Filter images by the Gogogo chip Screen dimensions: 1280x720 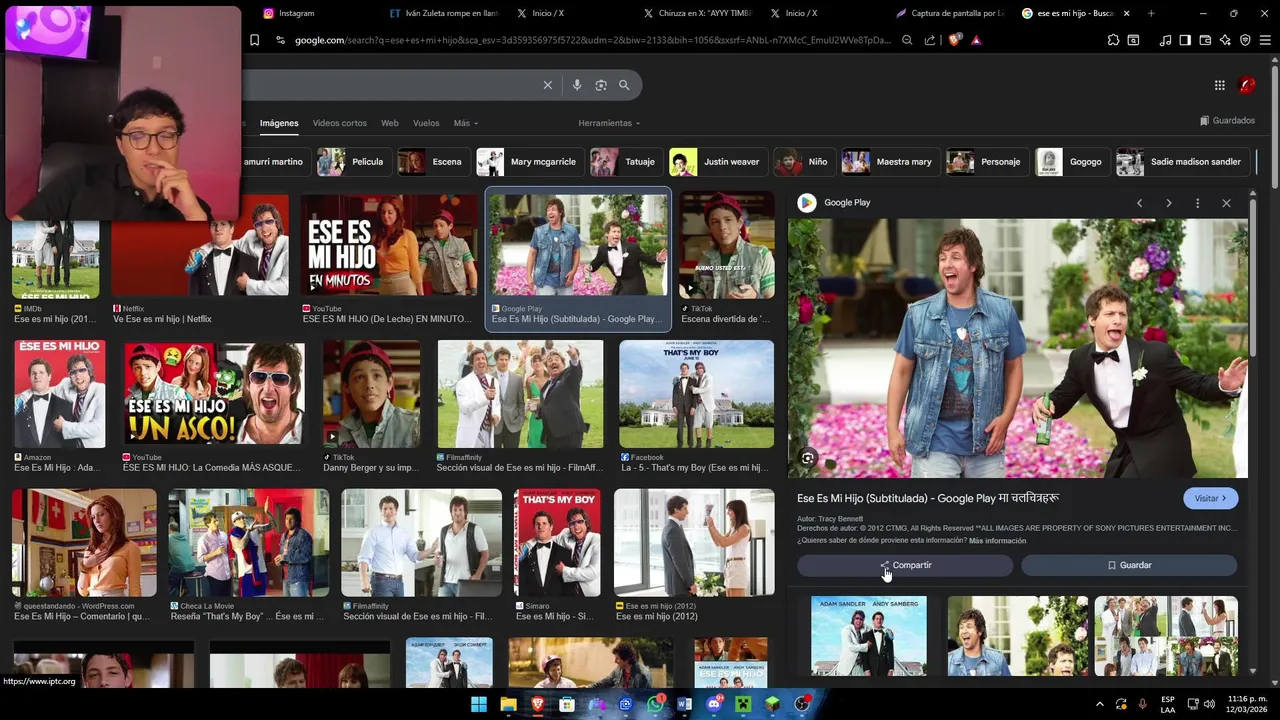pyautogui.click(x=1071, y=162)
